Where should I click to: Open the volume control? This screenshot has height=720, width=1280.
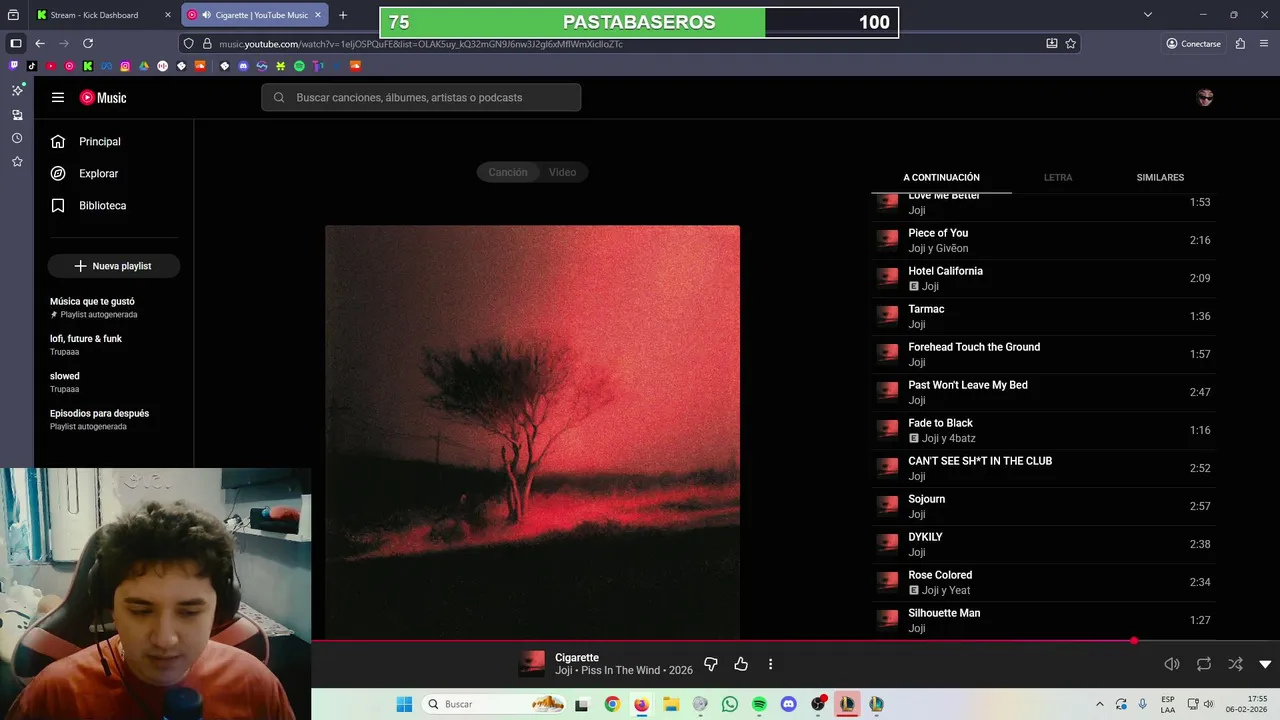coord(1172,664)
